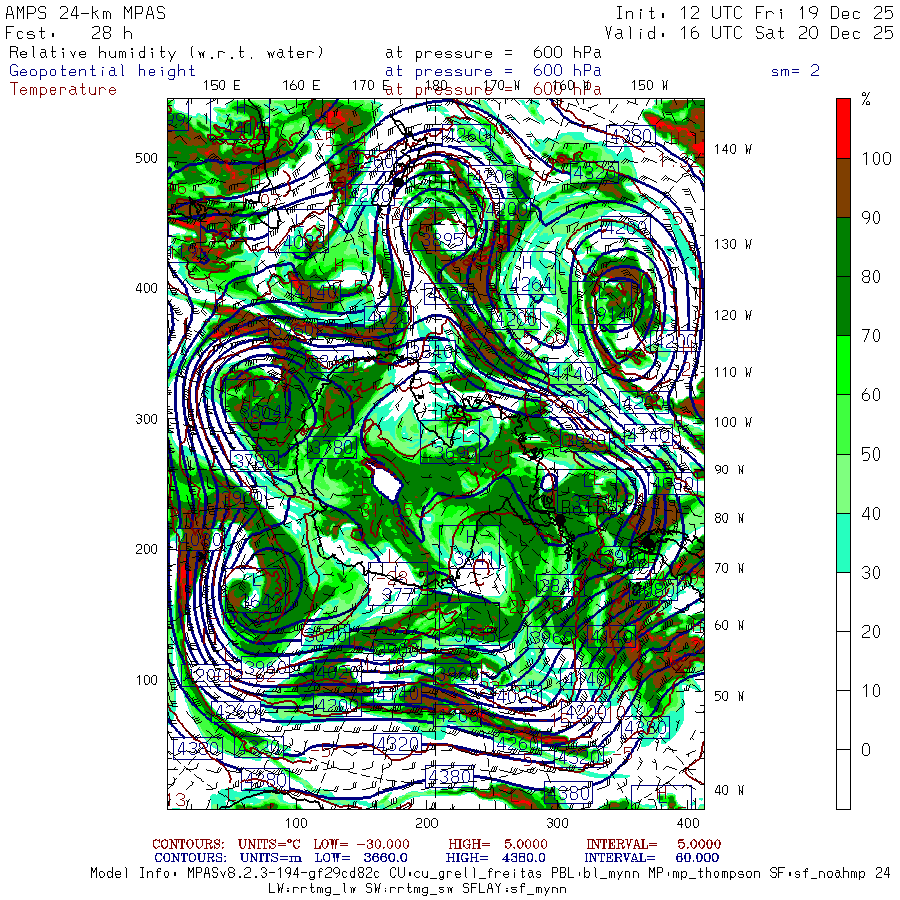Click the '110 W' longitude label
The width and height of the screenshot is (900, 900).
732,372
